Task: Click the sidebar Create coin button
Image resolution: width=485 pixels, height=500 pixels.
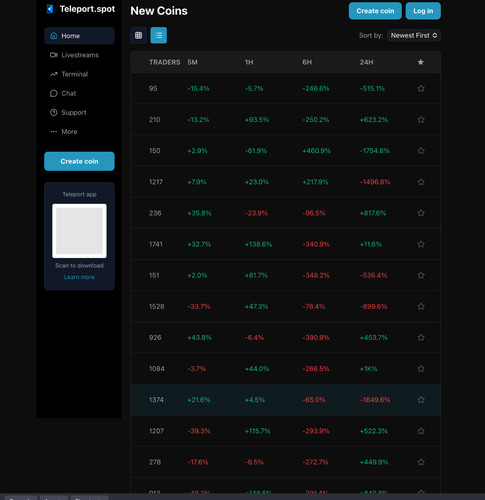Action: point(79,161)
